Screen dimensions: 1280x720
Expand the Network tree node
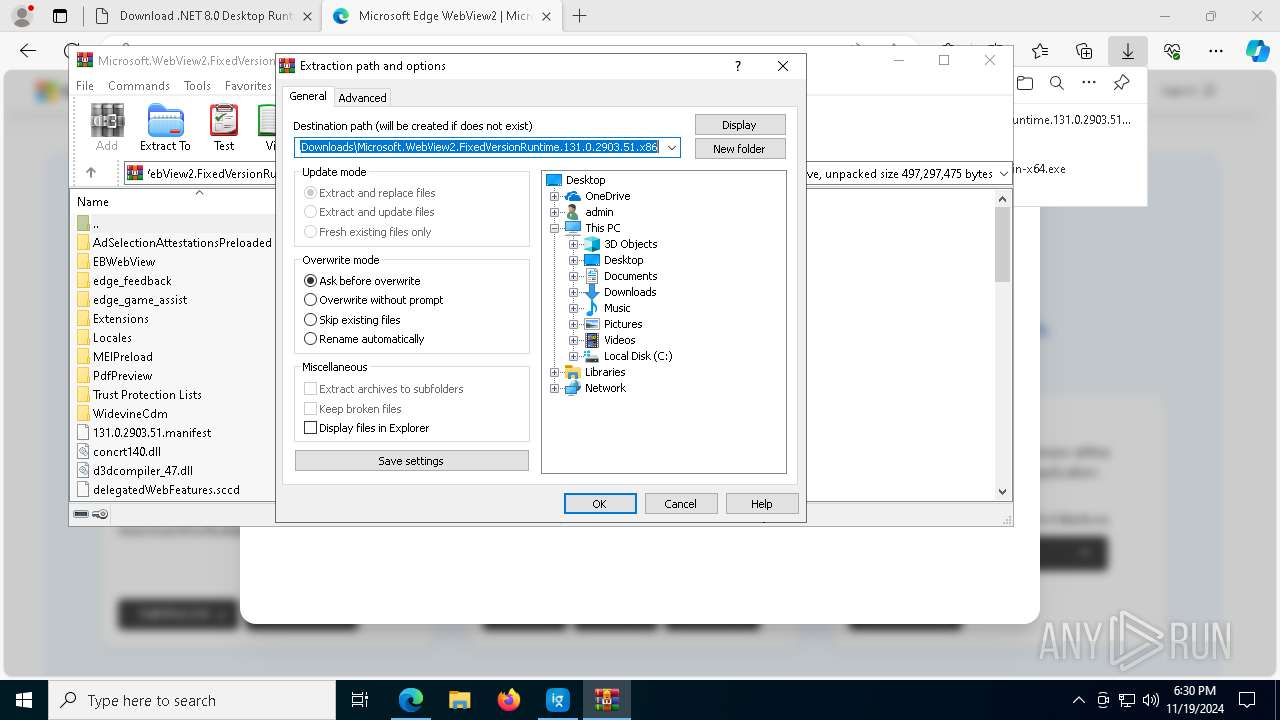[x=555, y=388]
